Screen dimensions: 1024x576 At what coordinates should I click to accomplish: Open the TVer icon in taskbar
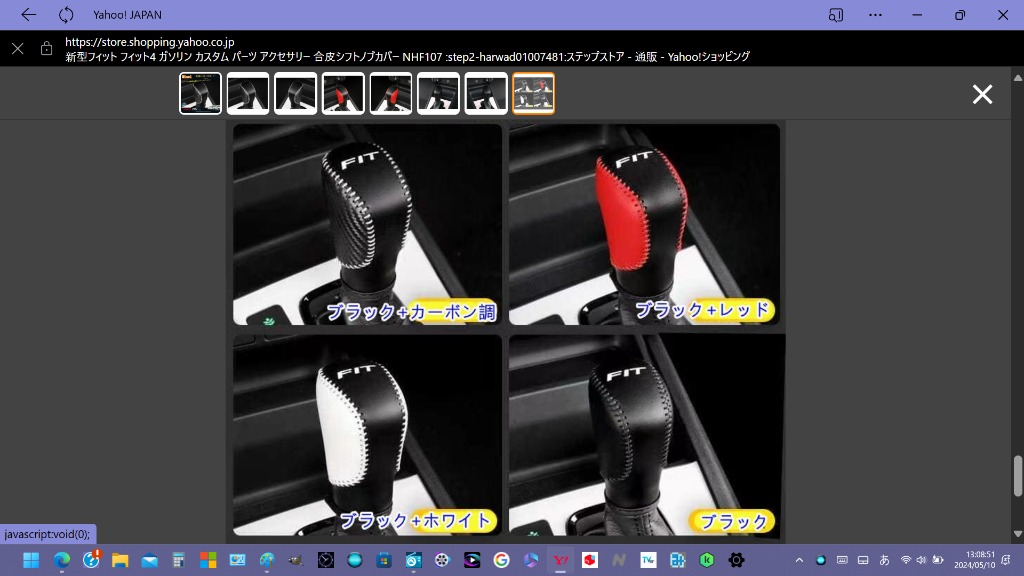point(648,560)
